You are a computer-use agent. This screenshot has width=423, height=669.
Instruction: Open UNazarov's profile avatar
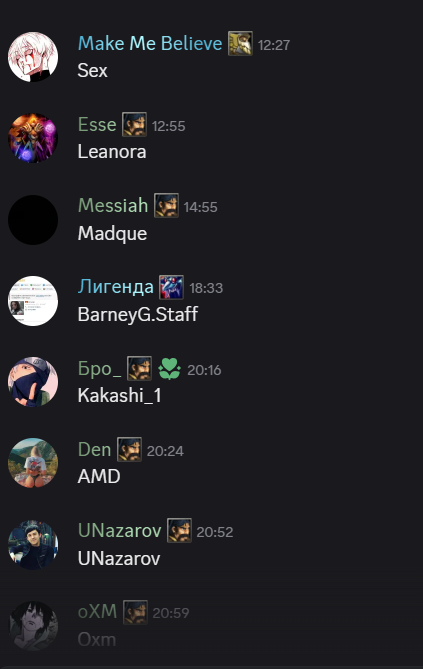point(33,545)
